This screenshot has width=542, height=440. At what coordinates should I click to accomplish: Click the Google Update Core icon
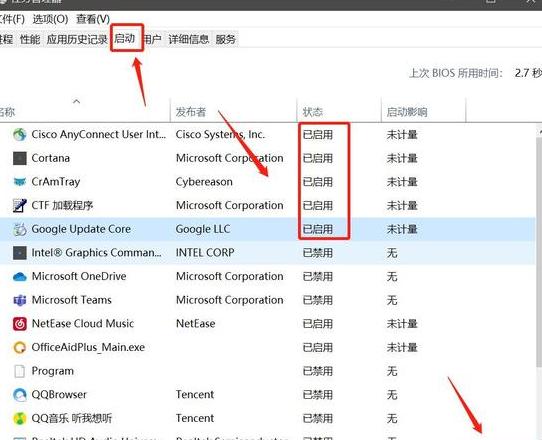[20, 229]
